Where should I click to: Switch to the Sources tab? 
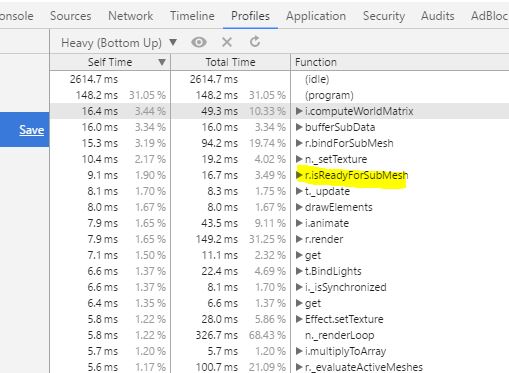point(71,16)
